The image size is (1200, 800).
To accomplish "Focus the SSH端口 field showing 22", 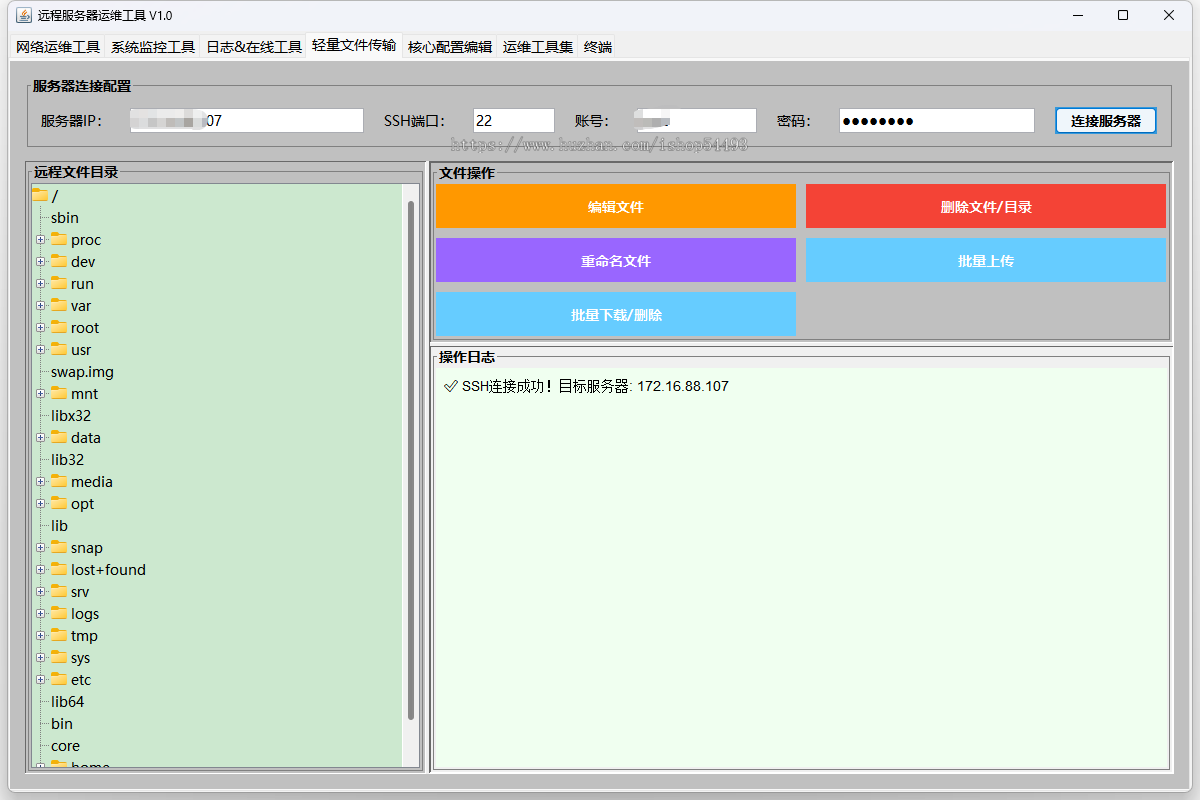I will 514,120.
